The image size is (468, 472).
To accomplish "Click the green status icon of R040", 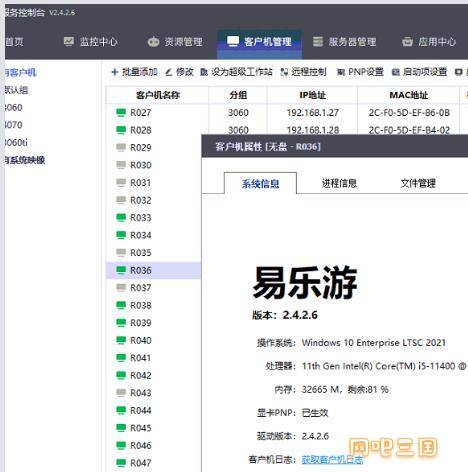I will click(x=121, y=340).
